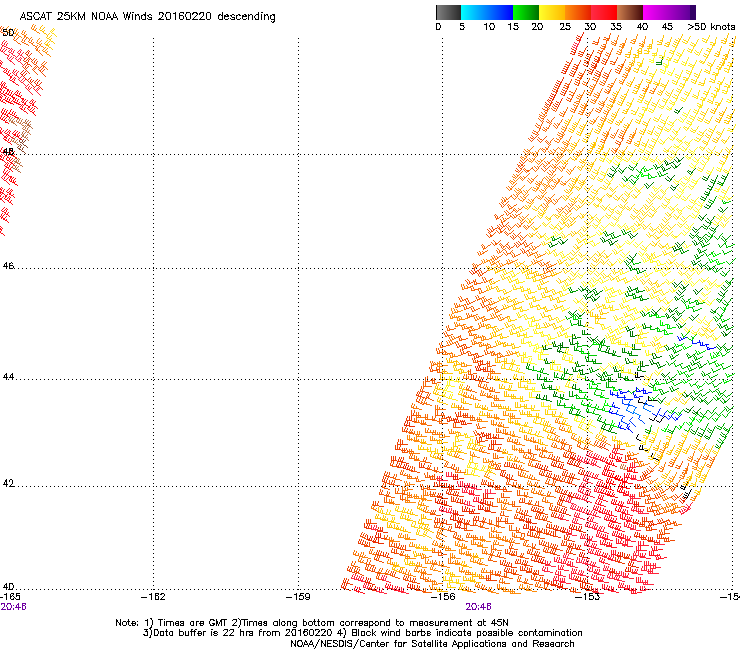Click the longitude axis label '-159'
Image resolution: width=740 pixels, height=650 pixels.
pos(298,597)
